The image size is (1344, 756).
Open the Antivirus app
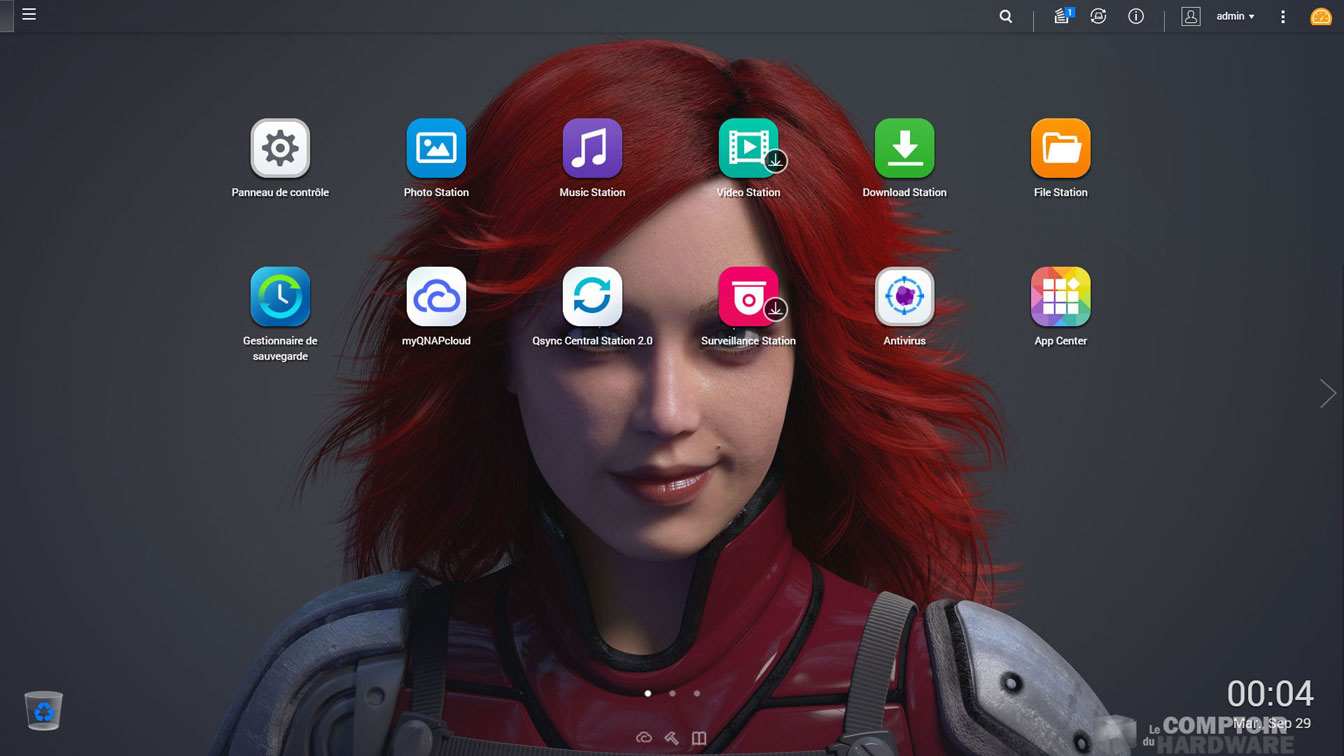[x=904, y=297]
